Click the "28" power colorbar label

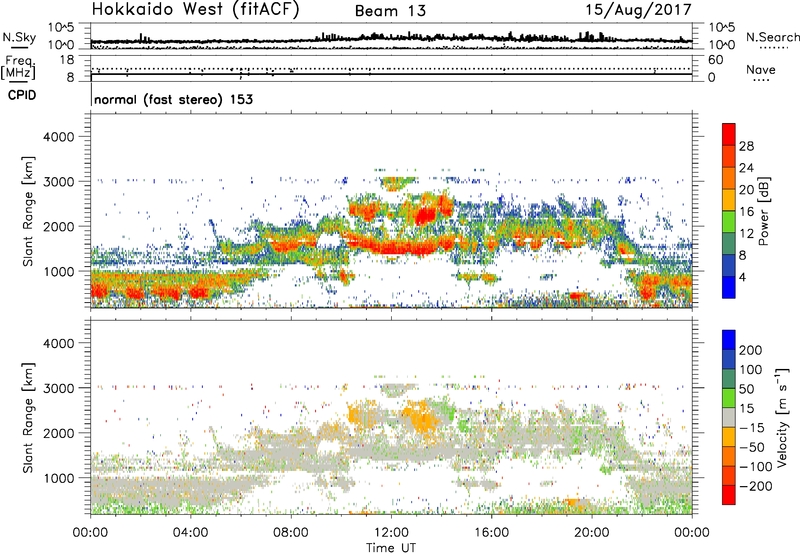click(746, 146)
